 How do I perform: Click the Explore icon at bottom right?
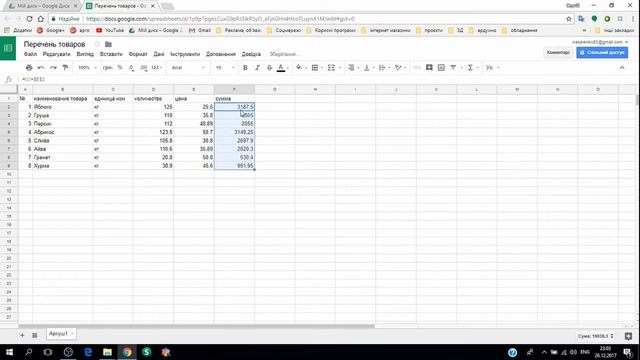click(628, 336)
